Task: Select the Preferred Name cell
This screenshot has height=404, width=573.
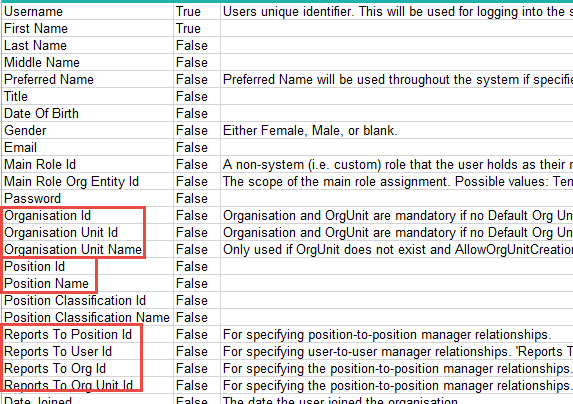Action: click(x=88, y=79)
